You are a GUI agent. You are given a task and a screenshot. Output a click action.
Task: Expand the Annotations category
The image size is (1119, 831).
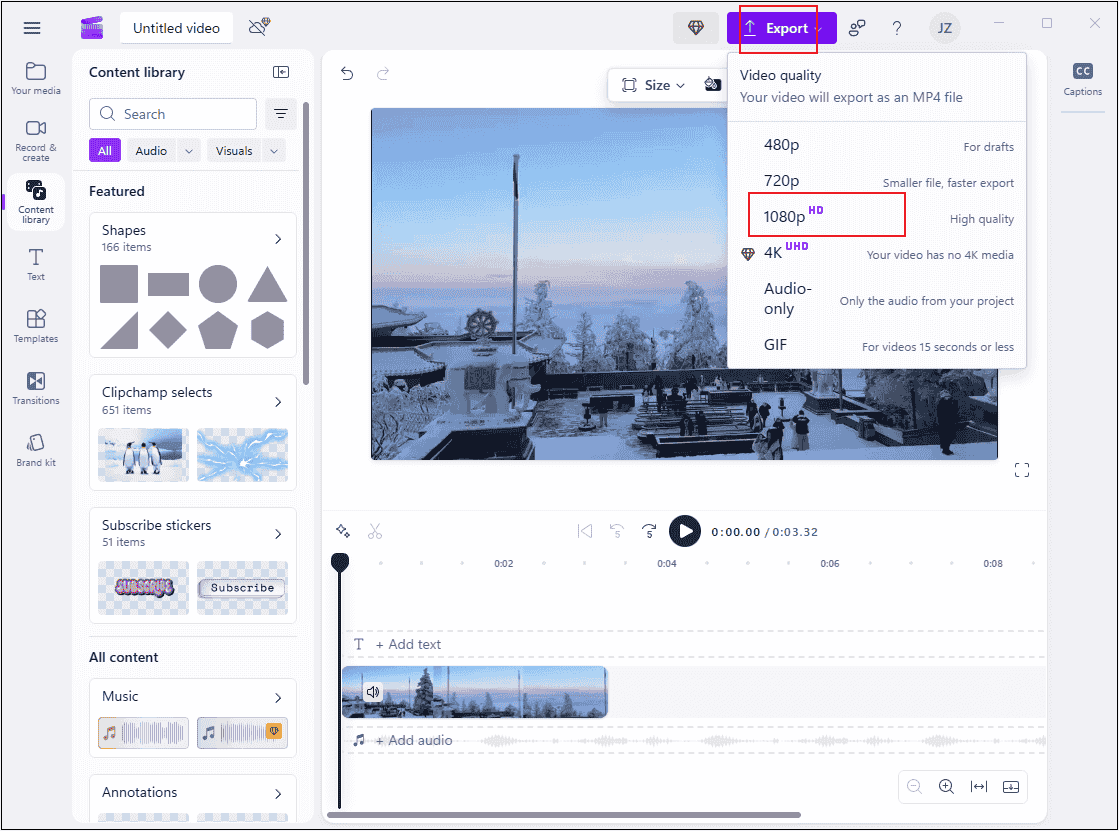(278, 793)
